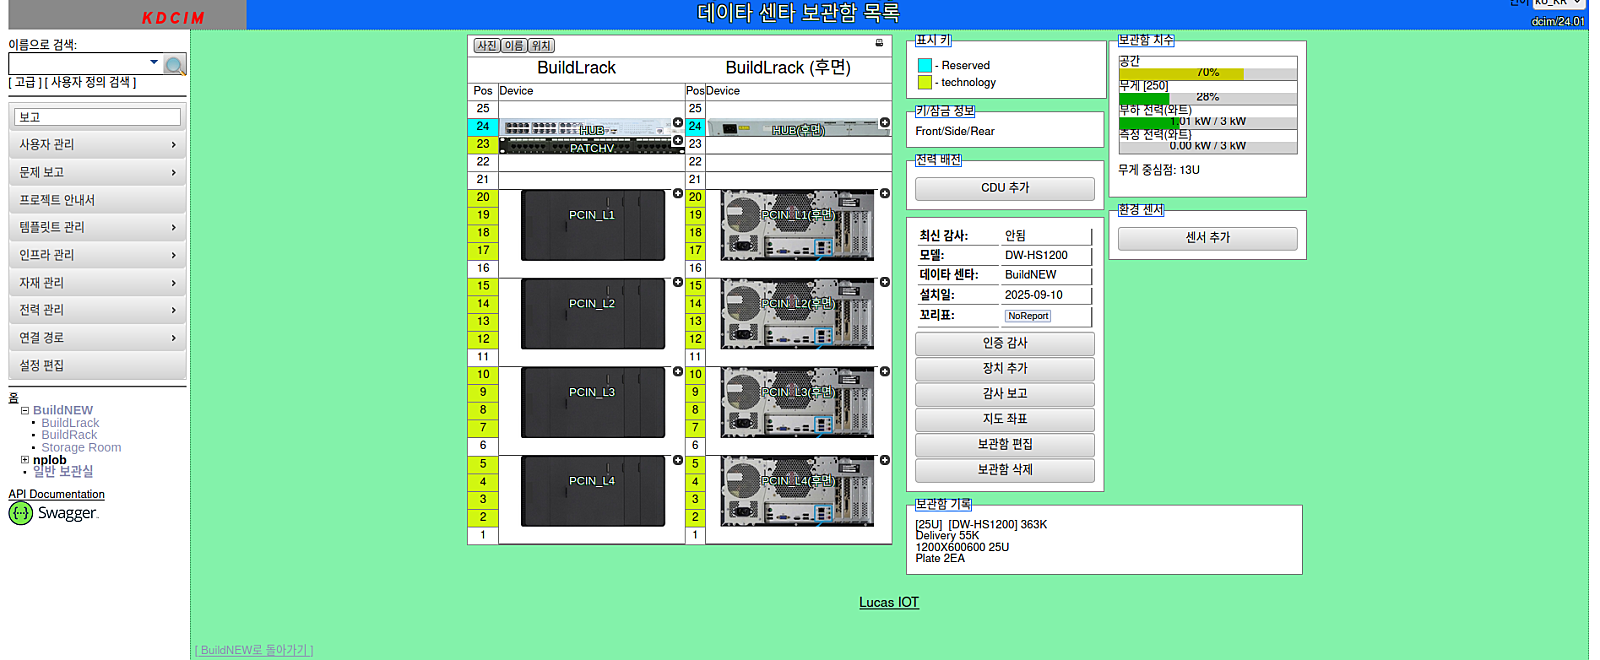Click the yellow technology legend swatch
The width and height of the screenshot is (1600, 660).
(x=925, y=83)
